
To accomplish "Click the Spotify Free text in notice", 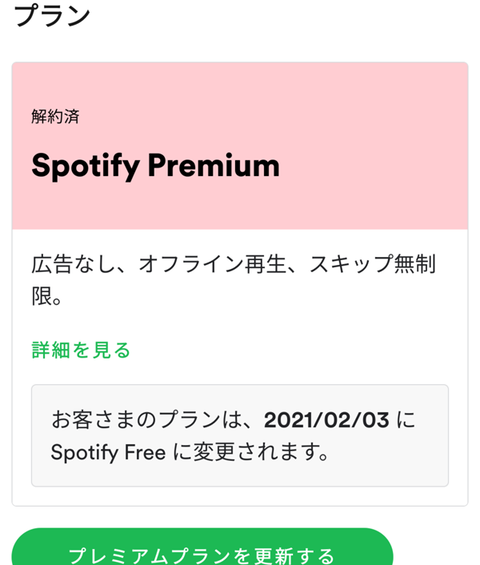I will (108, 452).
